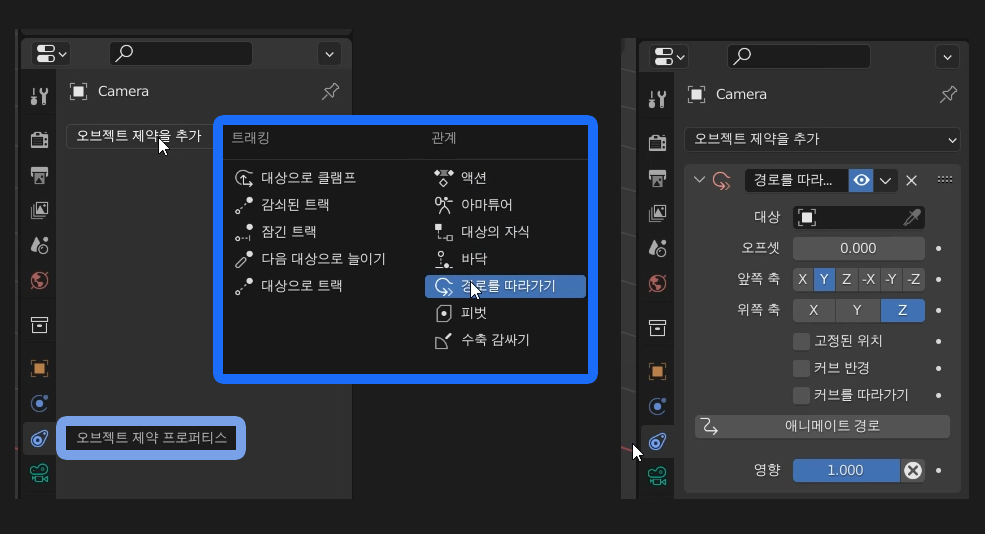Open World properties tab in right panel
985x534 pixels.
click(657, 283)
